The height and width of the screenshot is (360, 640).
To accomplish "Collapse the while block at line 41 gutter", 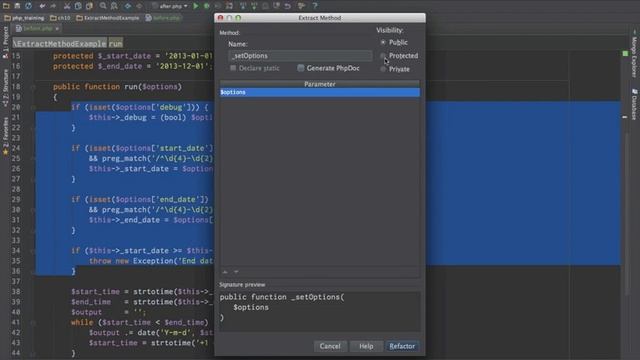I will [33, 322].
